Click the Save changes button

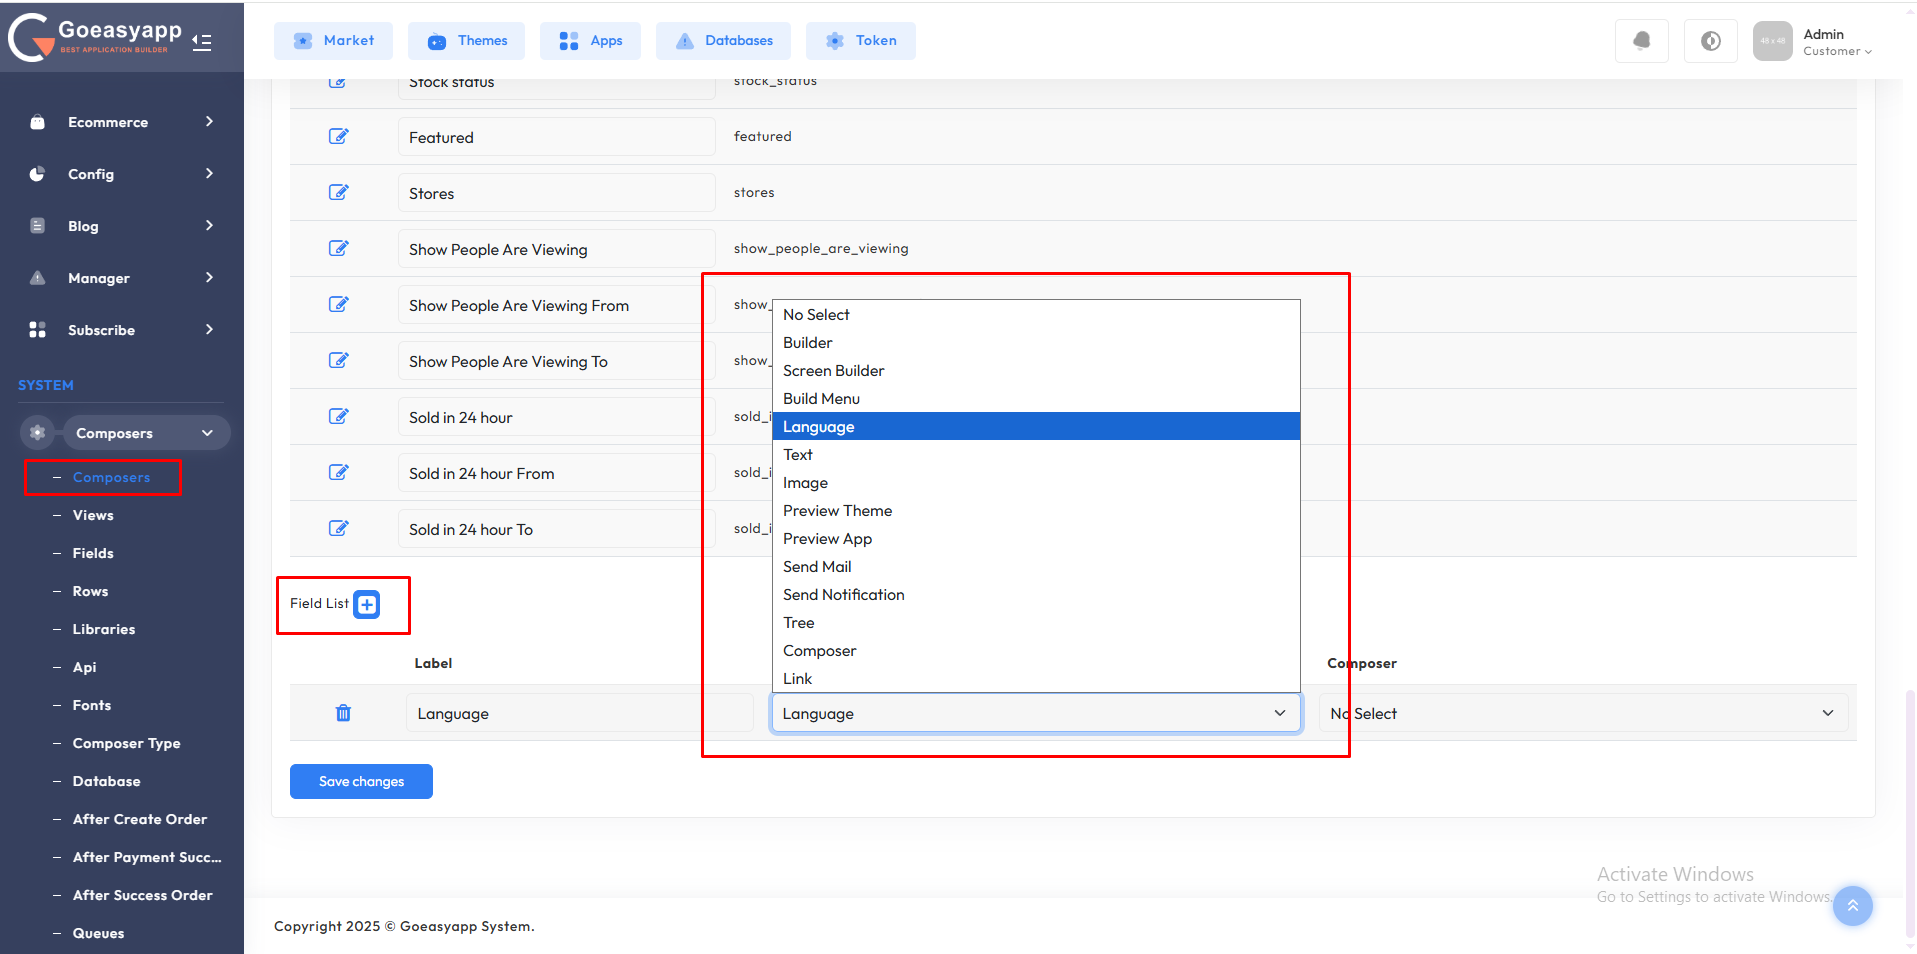point(361,782)
